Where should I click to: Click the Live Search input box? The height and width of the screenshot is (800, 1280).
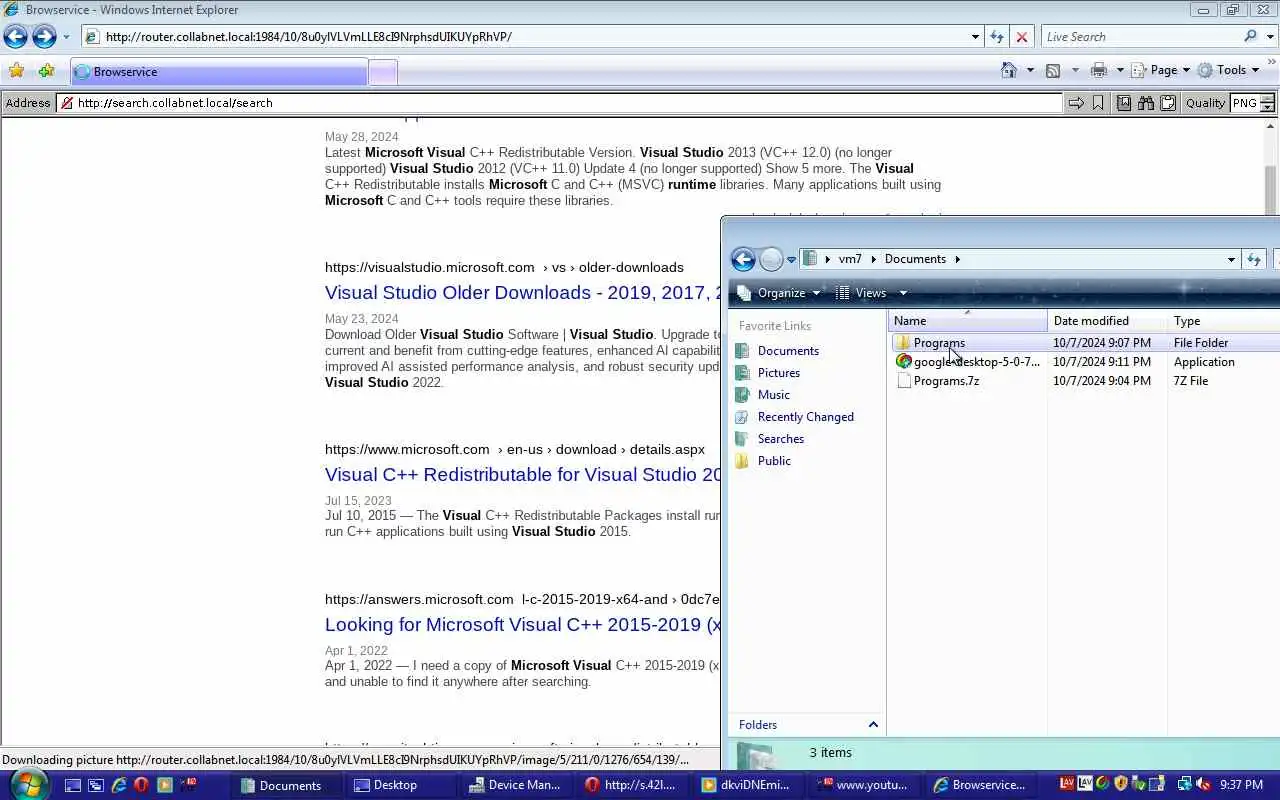point(1140,37)
